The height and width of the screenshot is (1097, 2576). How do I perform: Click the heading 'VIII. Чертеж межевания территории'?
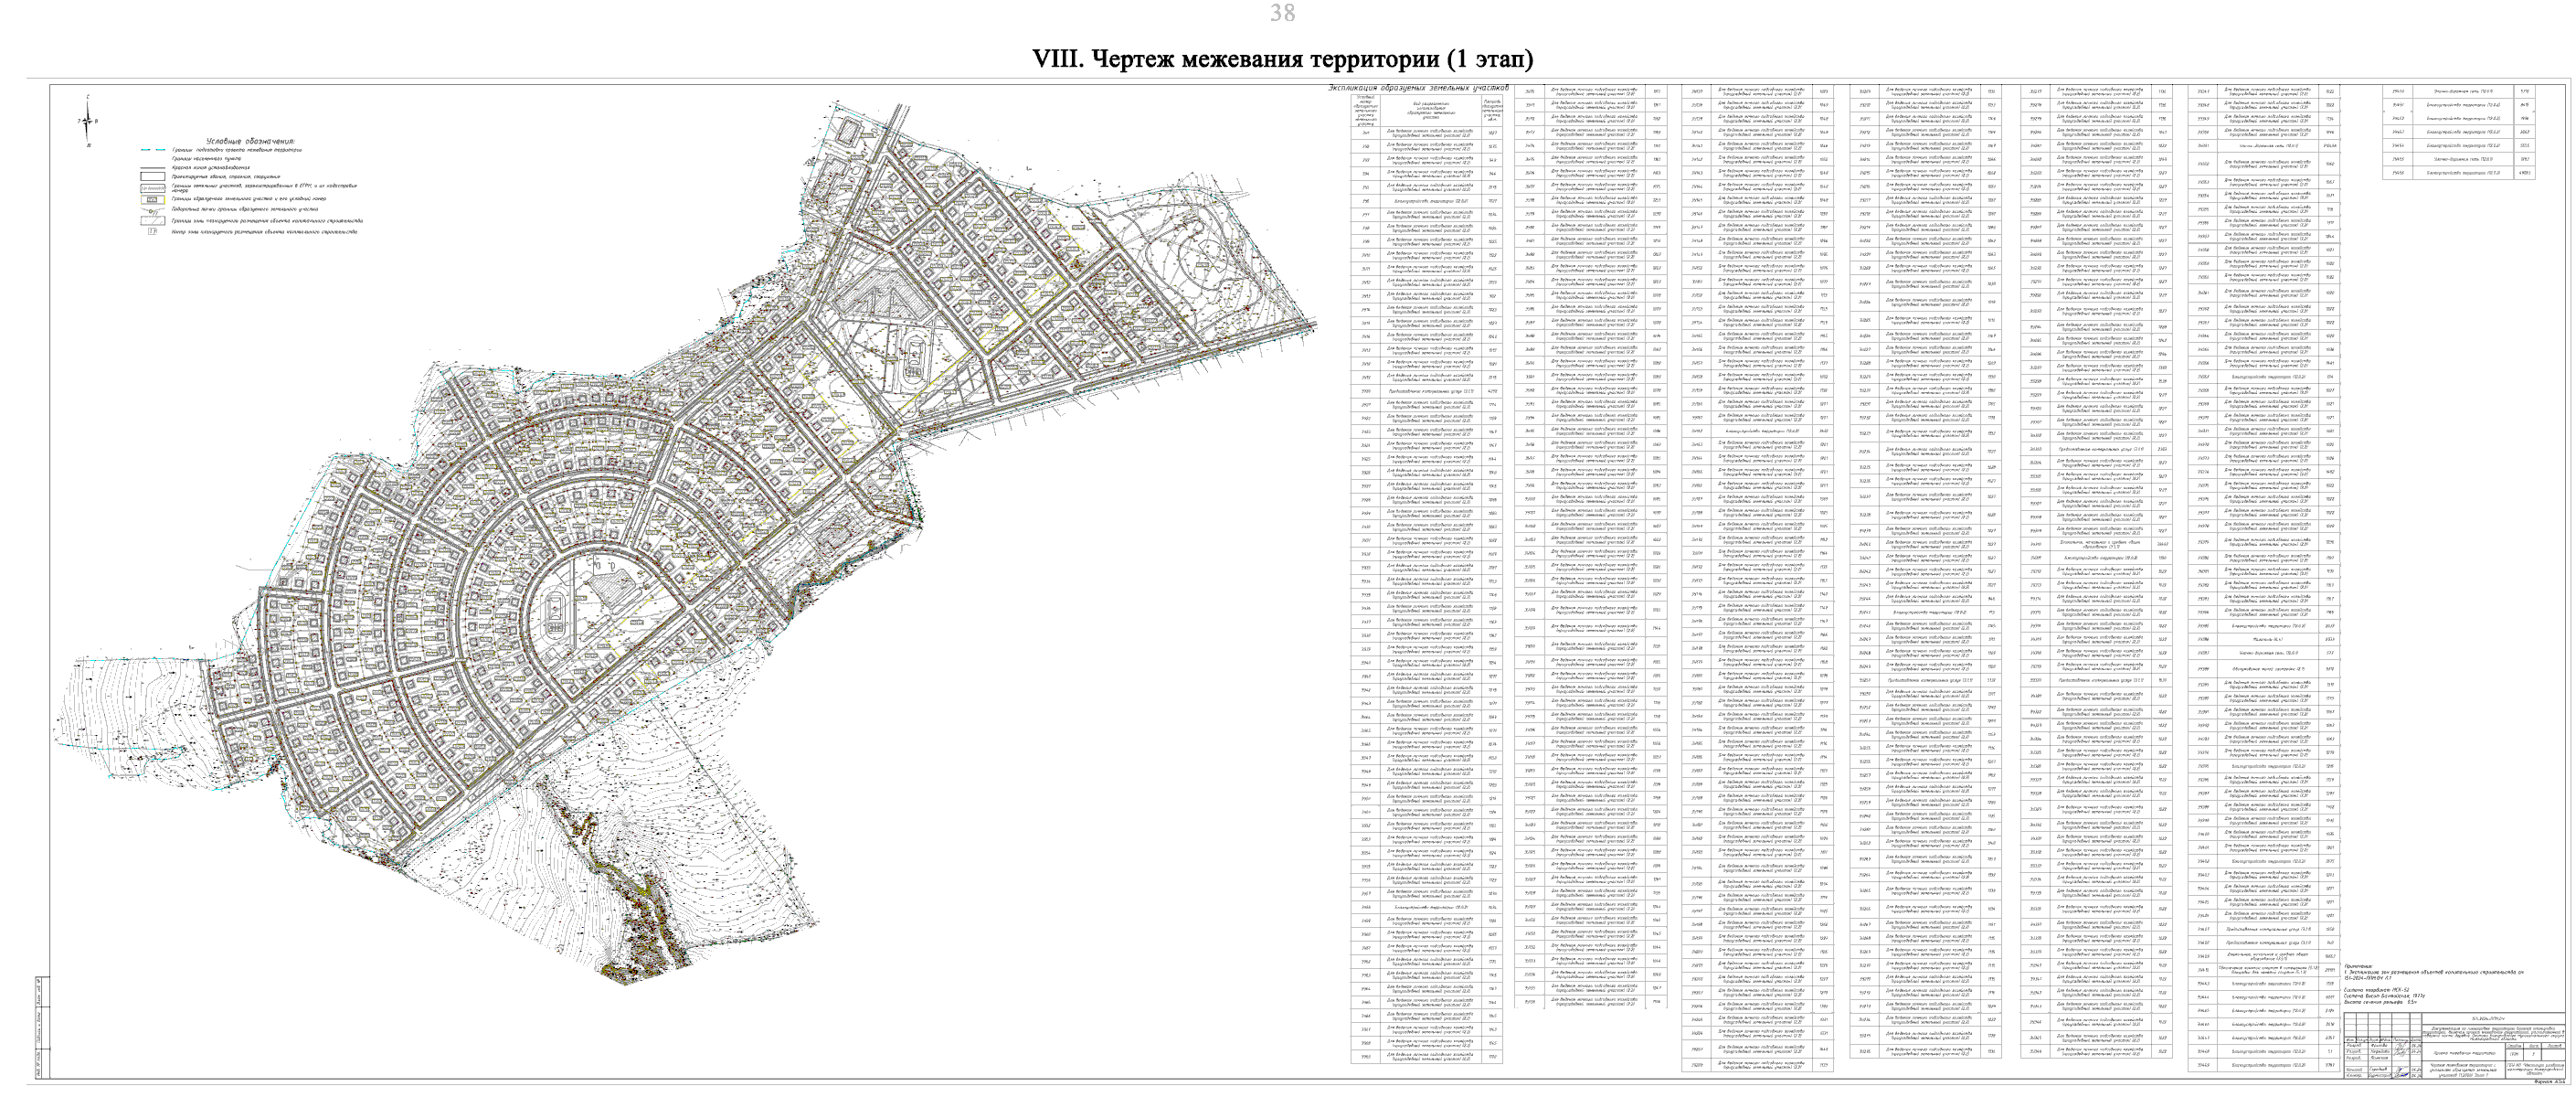1283,59
